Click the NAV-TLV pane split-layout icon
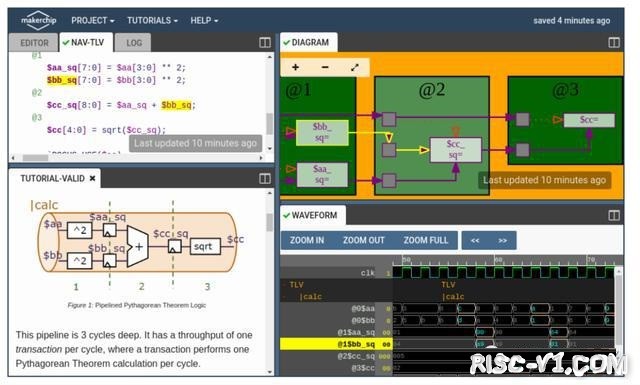This screenshot has height=385, width=640. tap(264, 42)
